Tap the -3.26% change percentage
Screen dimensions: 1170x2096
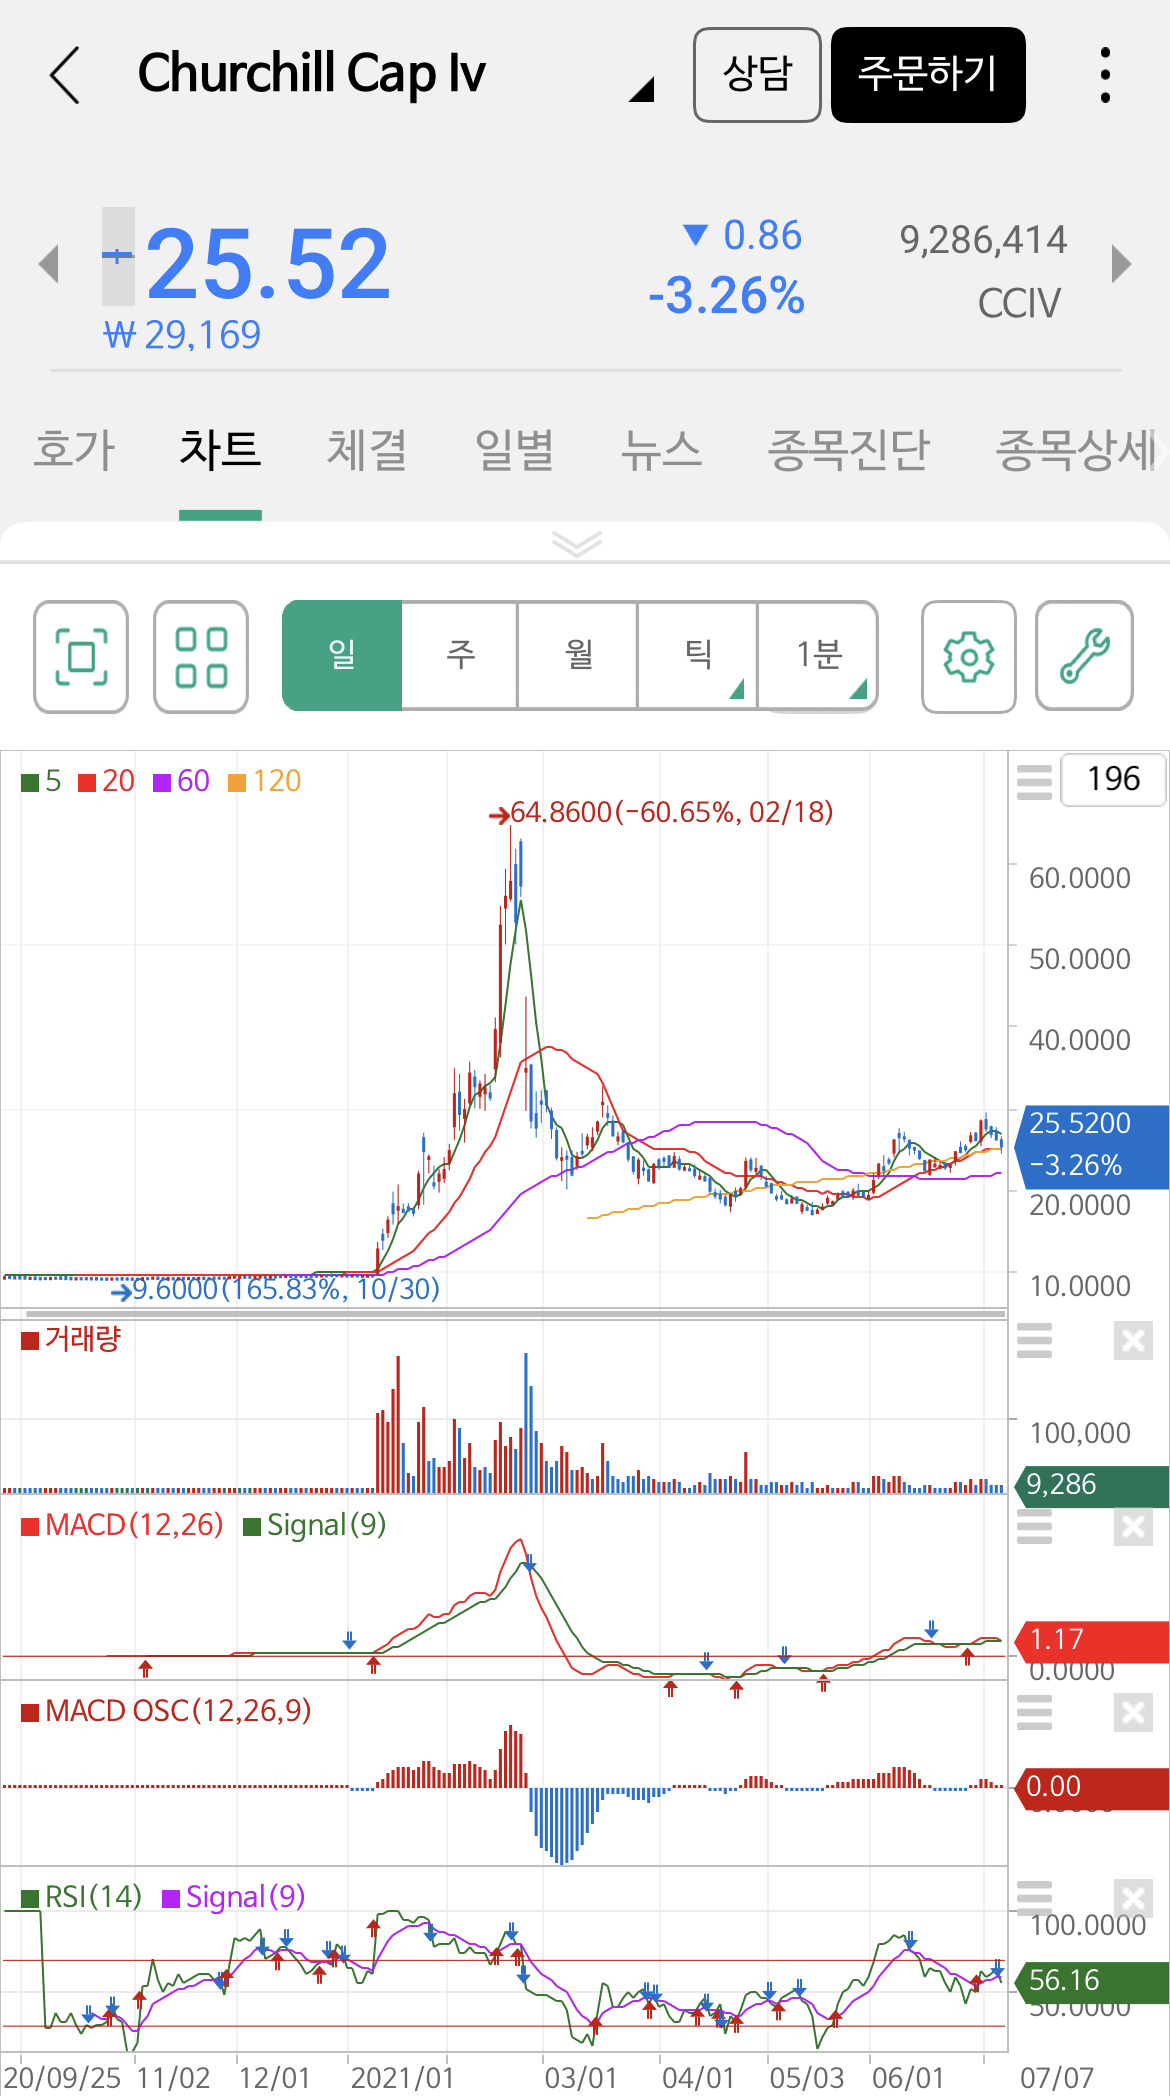pos(727,296)
